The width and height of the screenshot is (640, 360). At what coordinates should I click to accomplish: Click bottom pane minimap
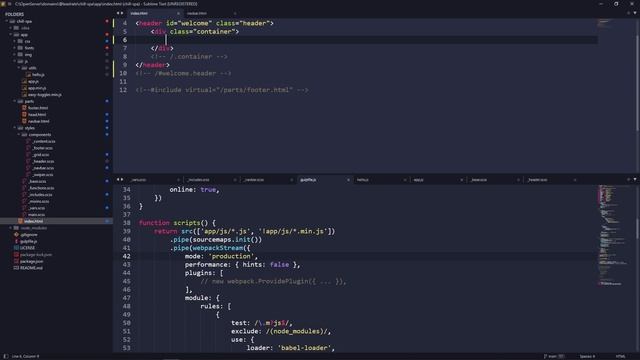615,236
